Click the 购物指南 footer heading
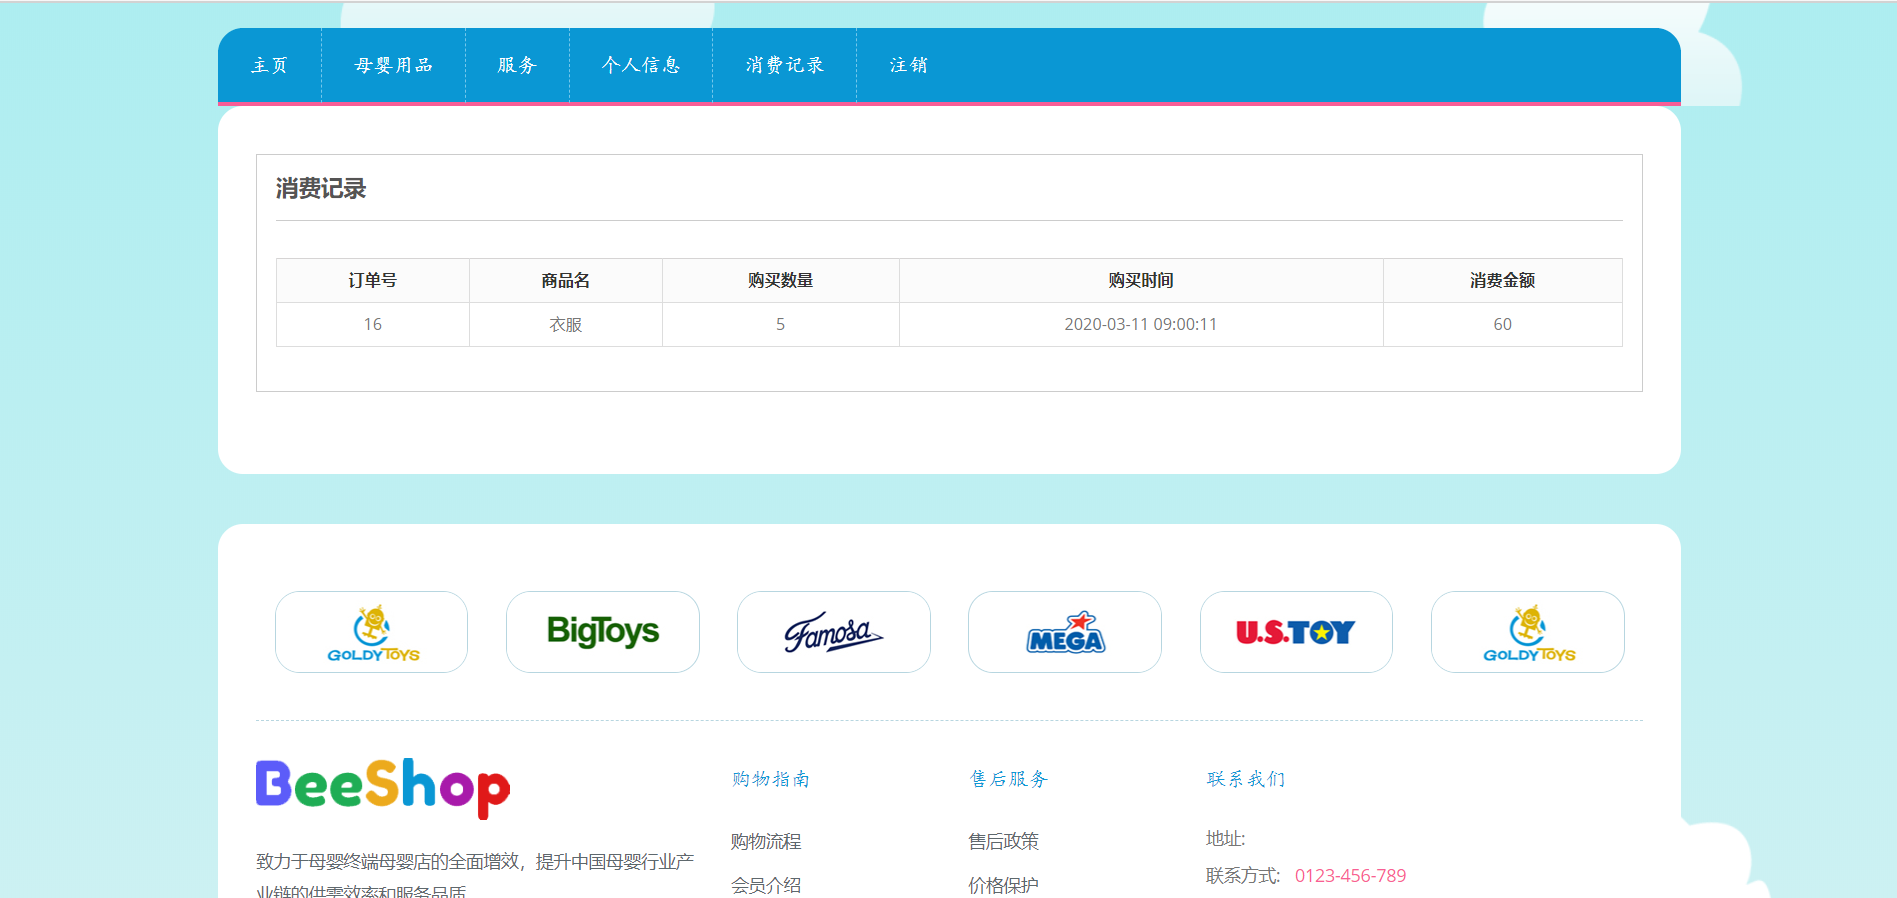Screen dimensions: 1897x898 [771, 779]
